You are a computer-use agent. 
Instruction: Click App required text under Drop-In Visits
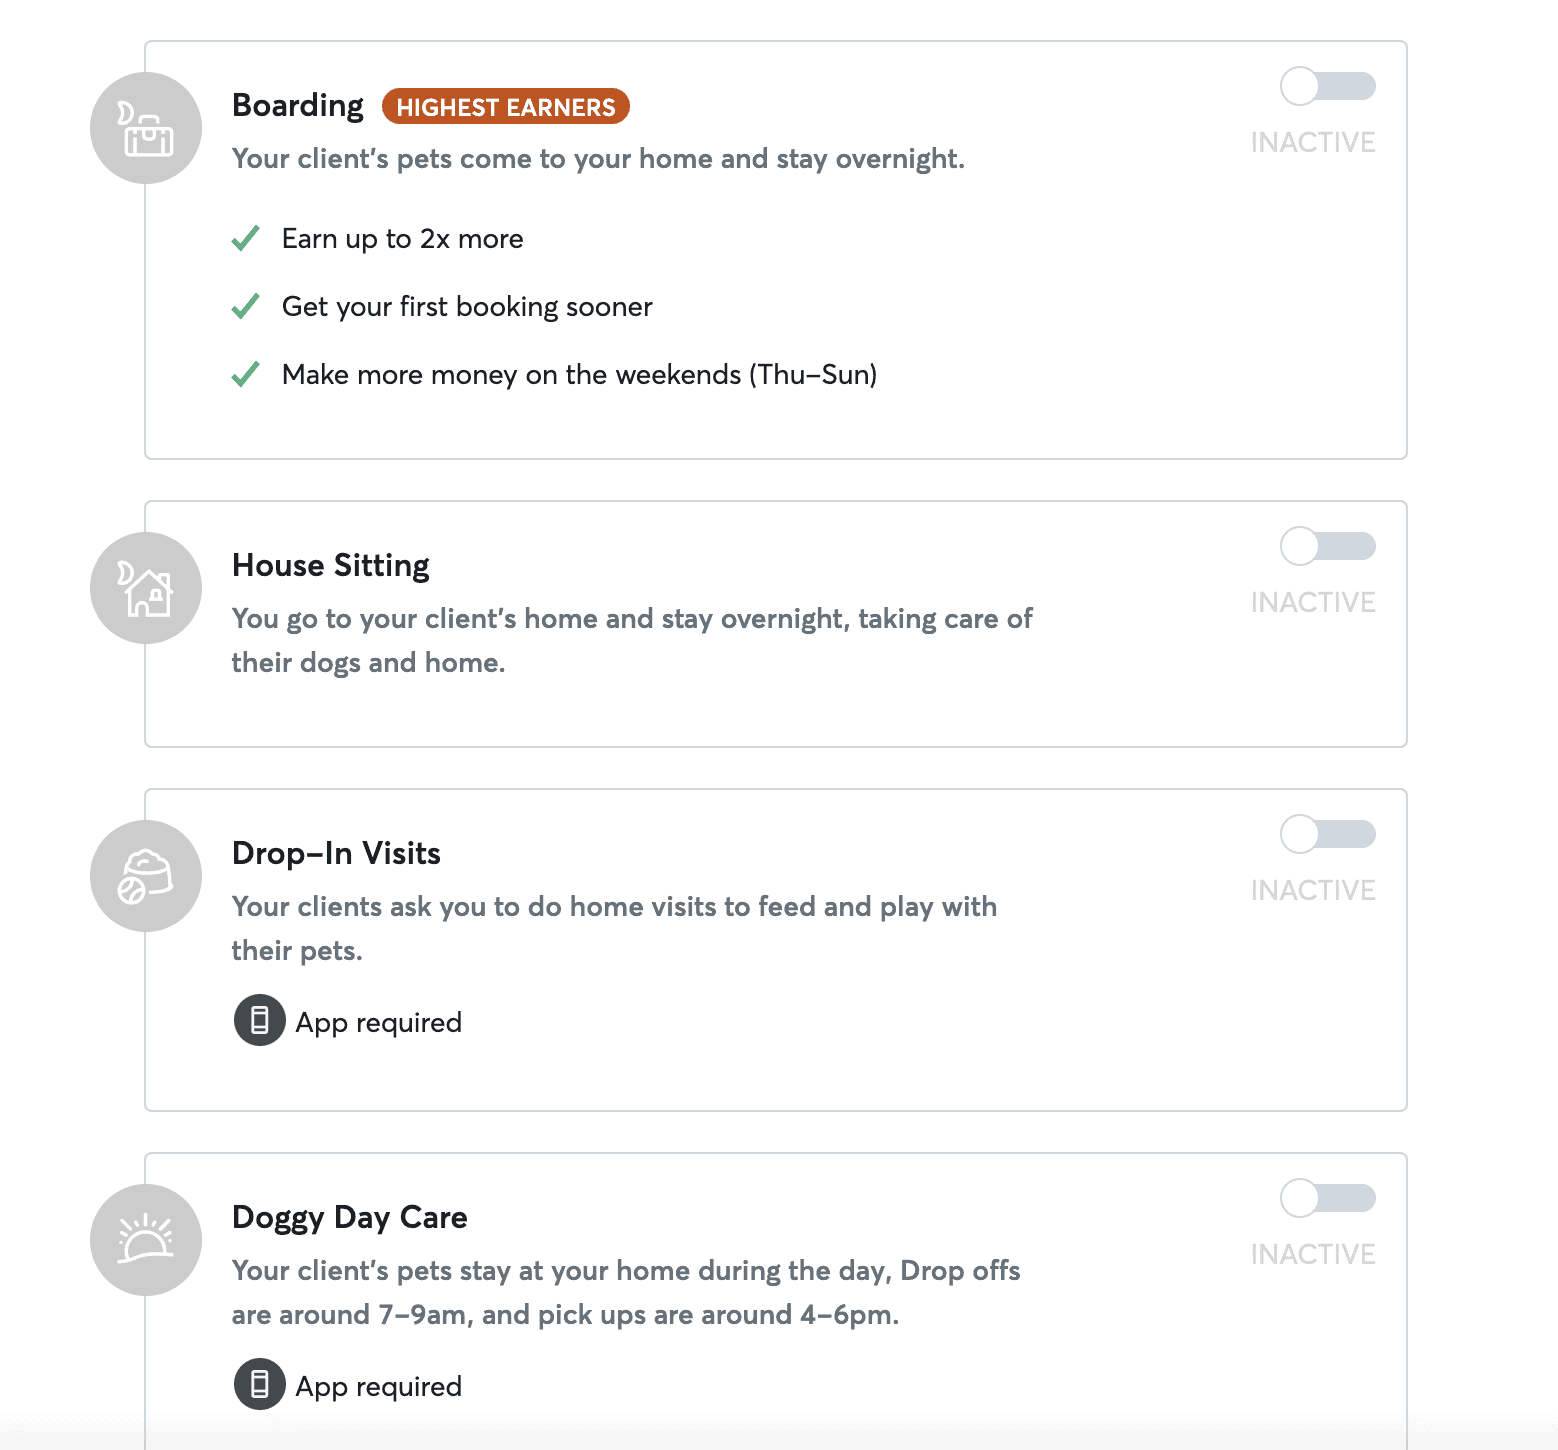[x=378, y=1022]
